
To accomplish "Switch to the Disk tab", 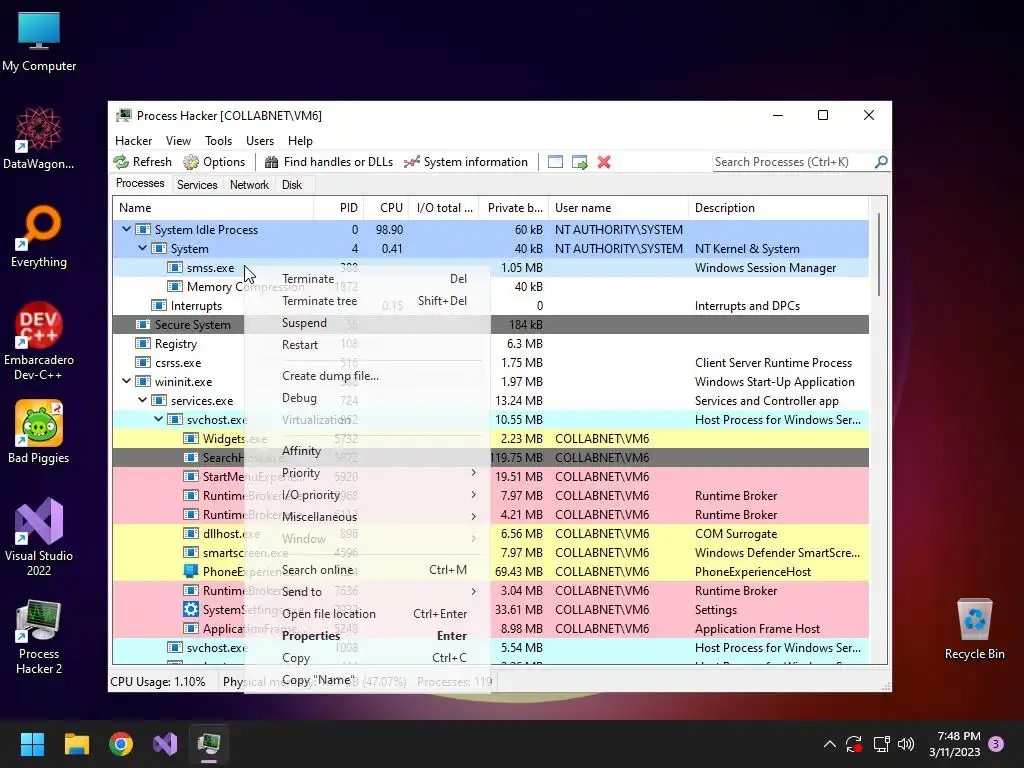I will (292, 185).
